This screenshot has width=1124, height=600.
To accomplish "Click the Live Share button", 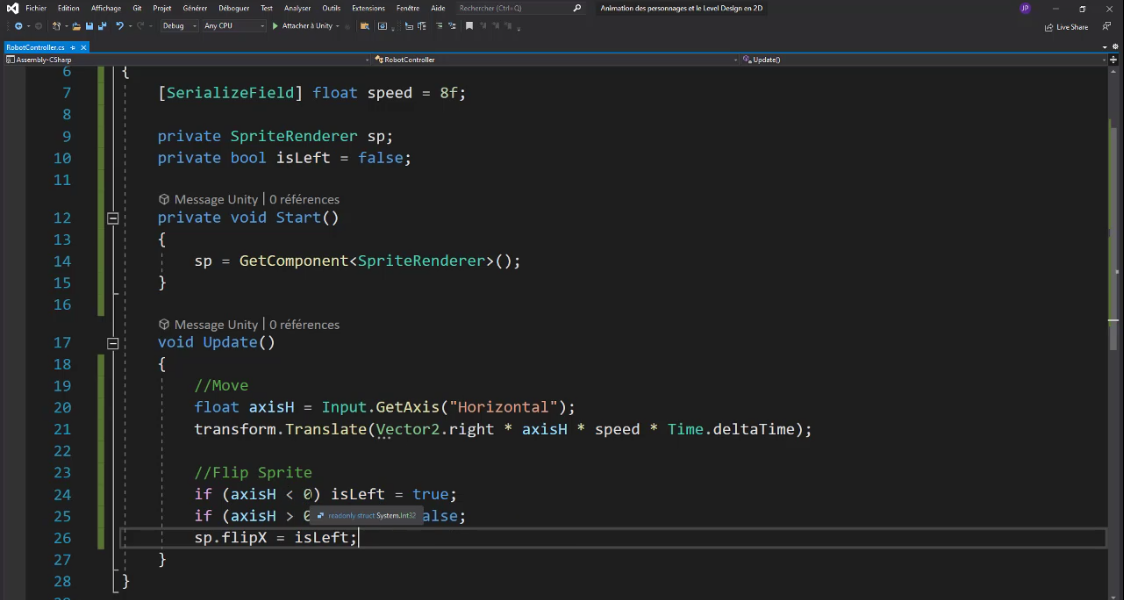I will tap(1066, 27).
